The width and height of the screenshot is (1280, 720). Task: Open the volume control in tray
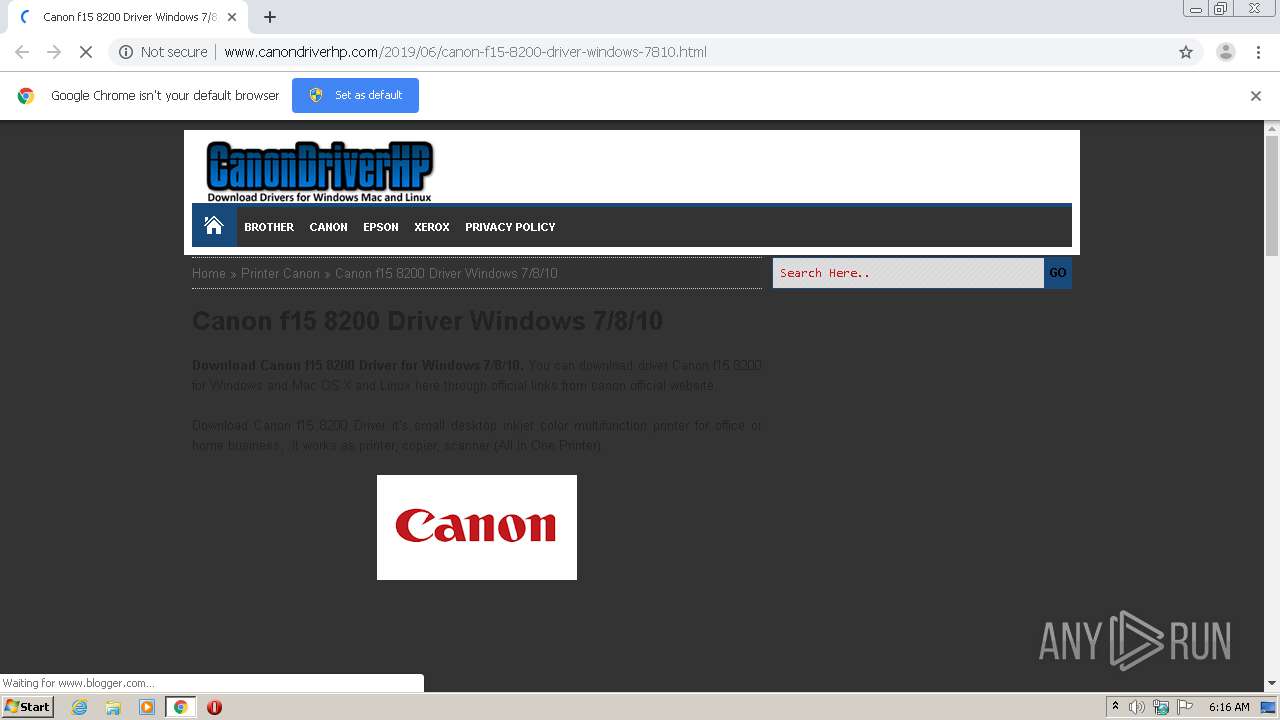pos(1137,707)
